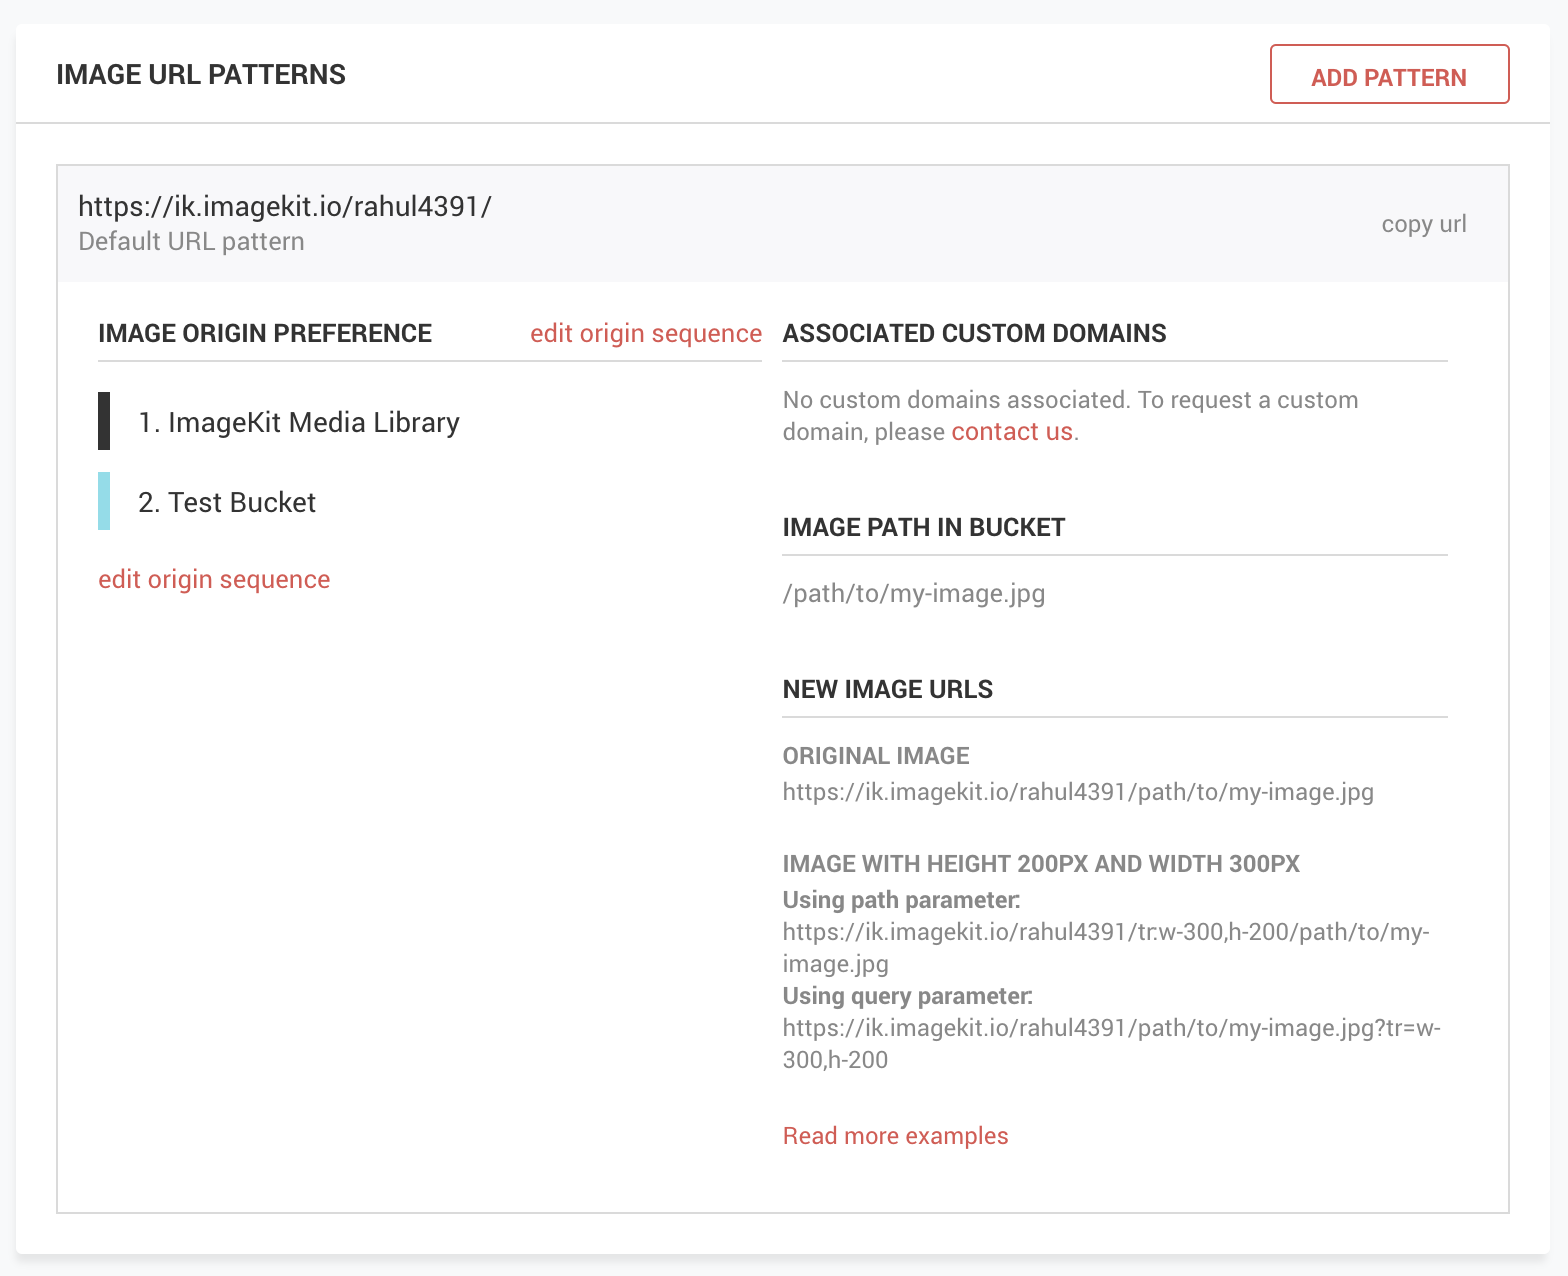Click the 'Using path parameter:' label
This screenshot has width=1568, height=1276.
902,900
